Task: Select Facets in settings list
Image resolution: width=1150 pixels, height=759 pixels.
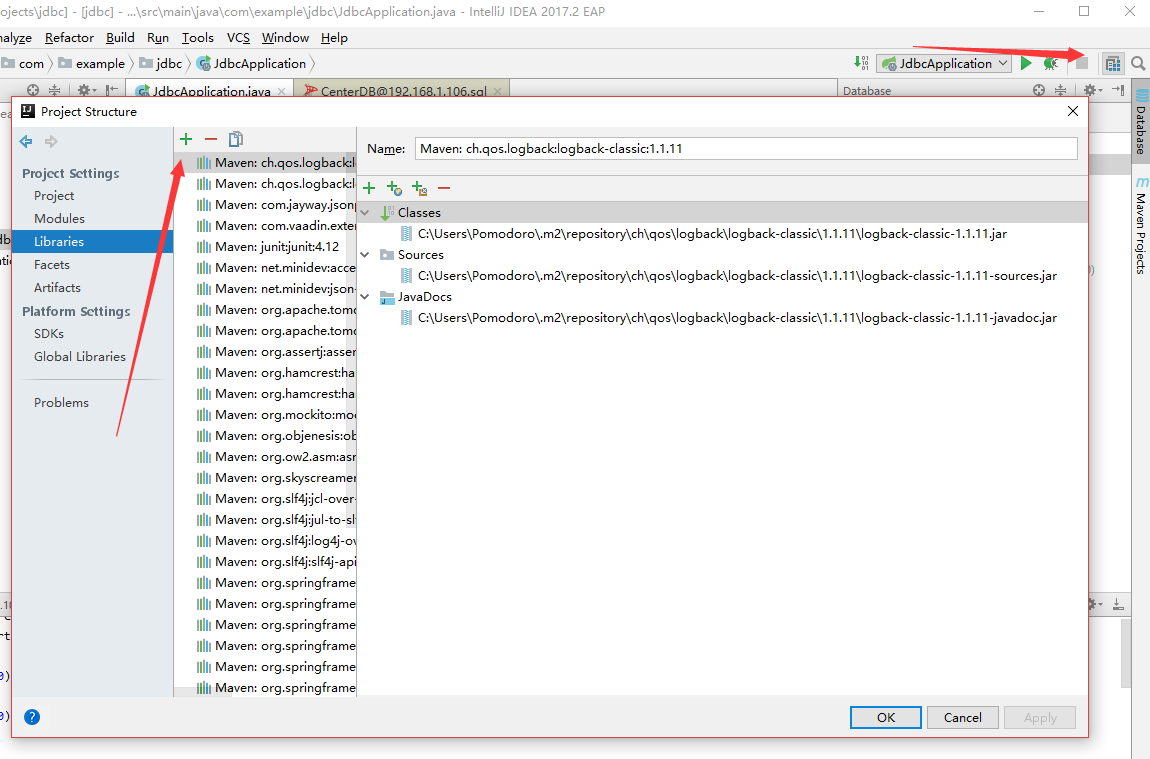Action: [51, 265]
